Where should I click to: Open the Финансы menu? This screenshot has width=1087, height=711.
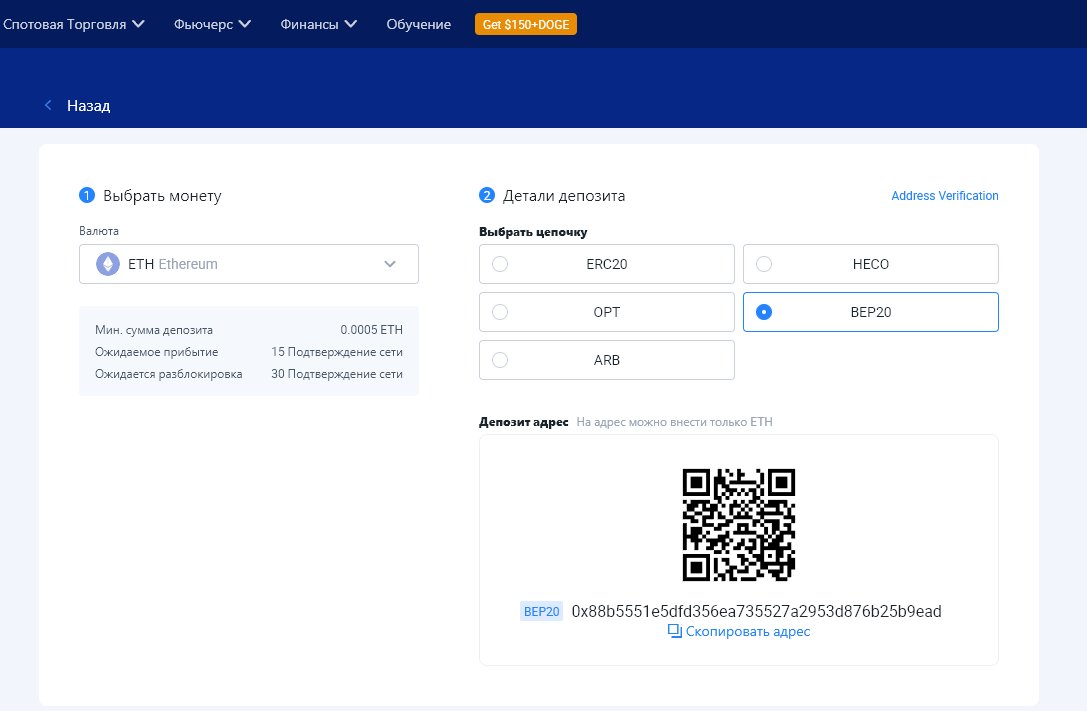318,24
